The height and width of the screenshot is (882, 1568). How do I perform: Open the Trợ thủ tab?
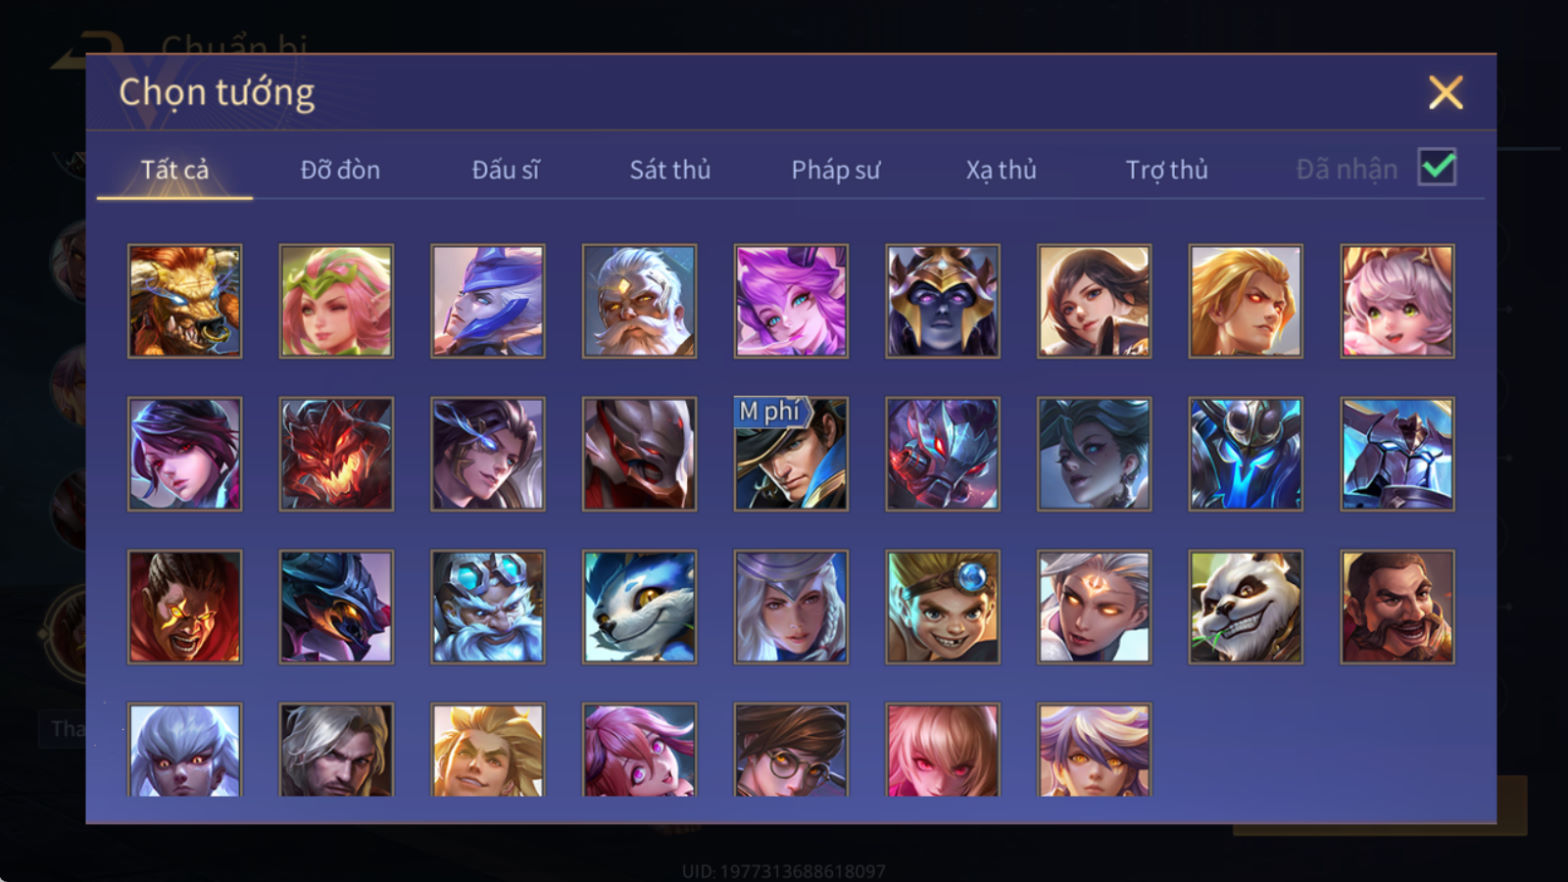[x=1167, y=170]
